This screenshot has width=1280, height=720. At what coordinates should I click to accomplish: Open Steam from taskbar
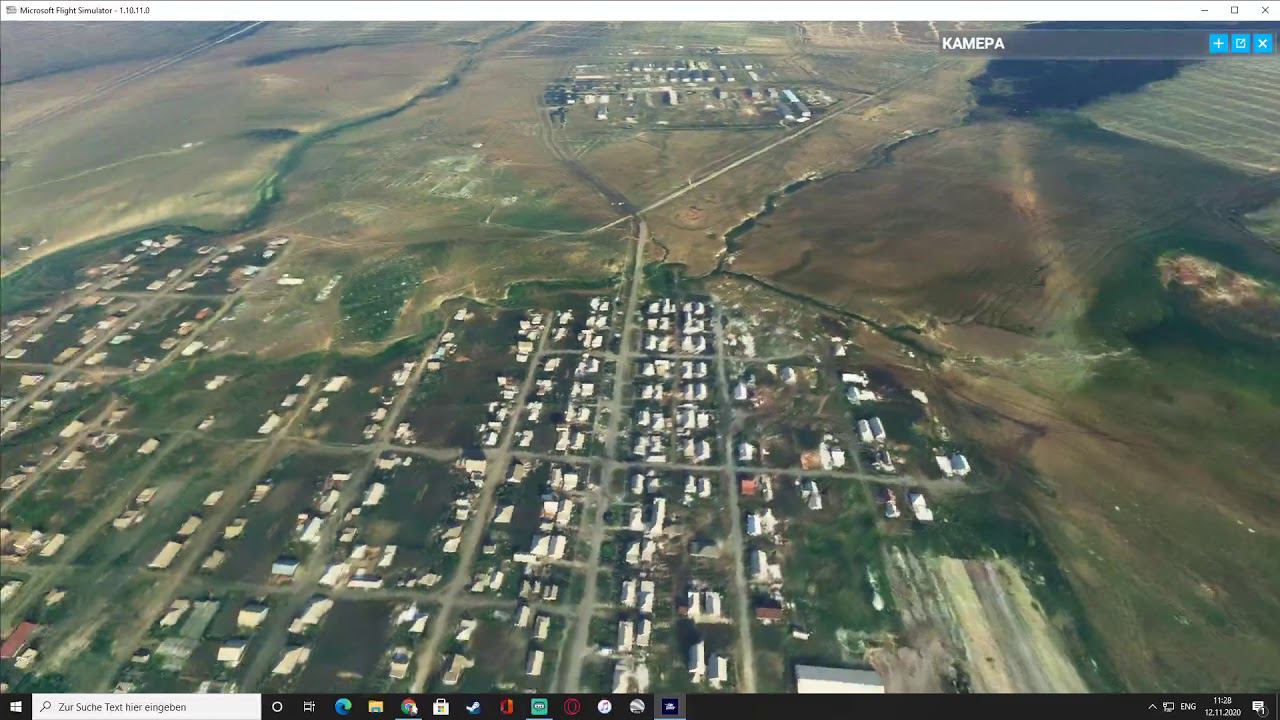(x=474, y=707)
